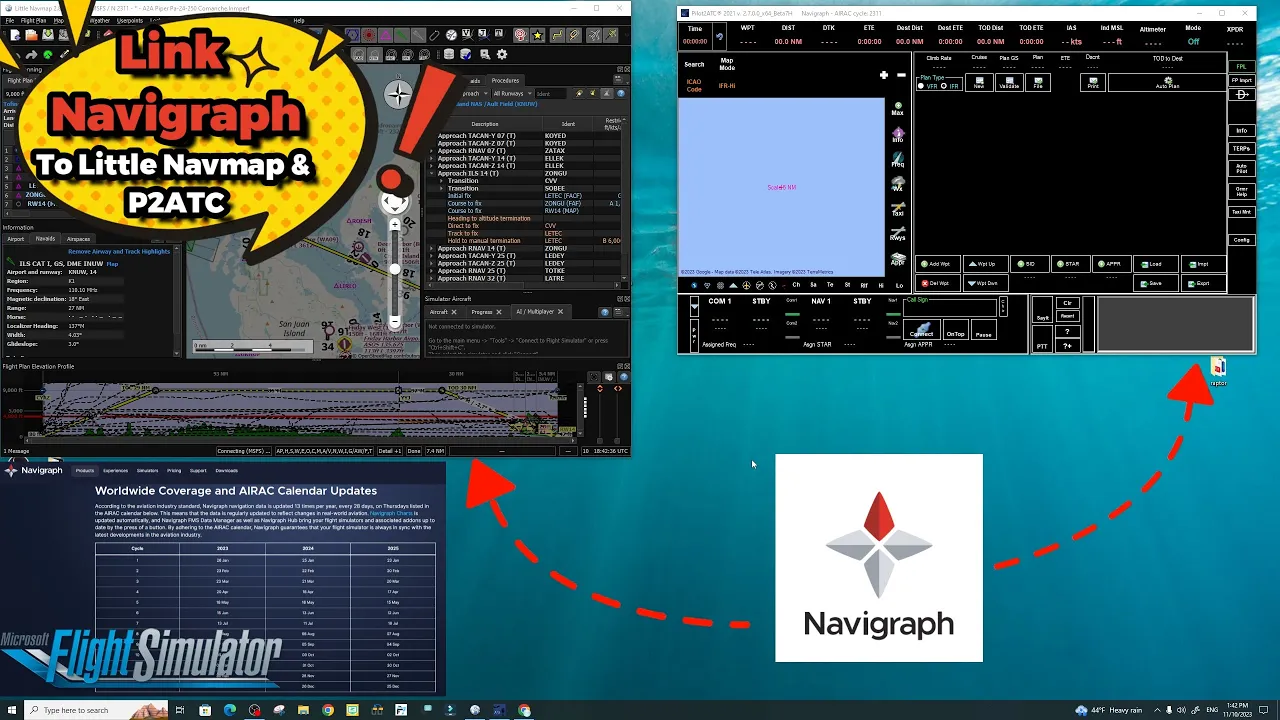Viewport: 1280px width, 720px height.
Task: Click the Validate button in Pilot2ATC
Action: pos(1009,83)
